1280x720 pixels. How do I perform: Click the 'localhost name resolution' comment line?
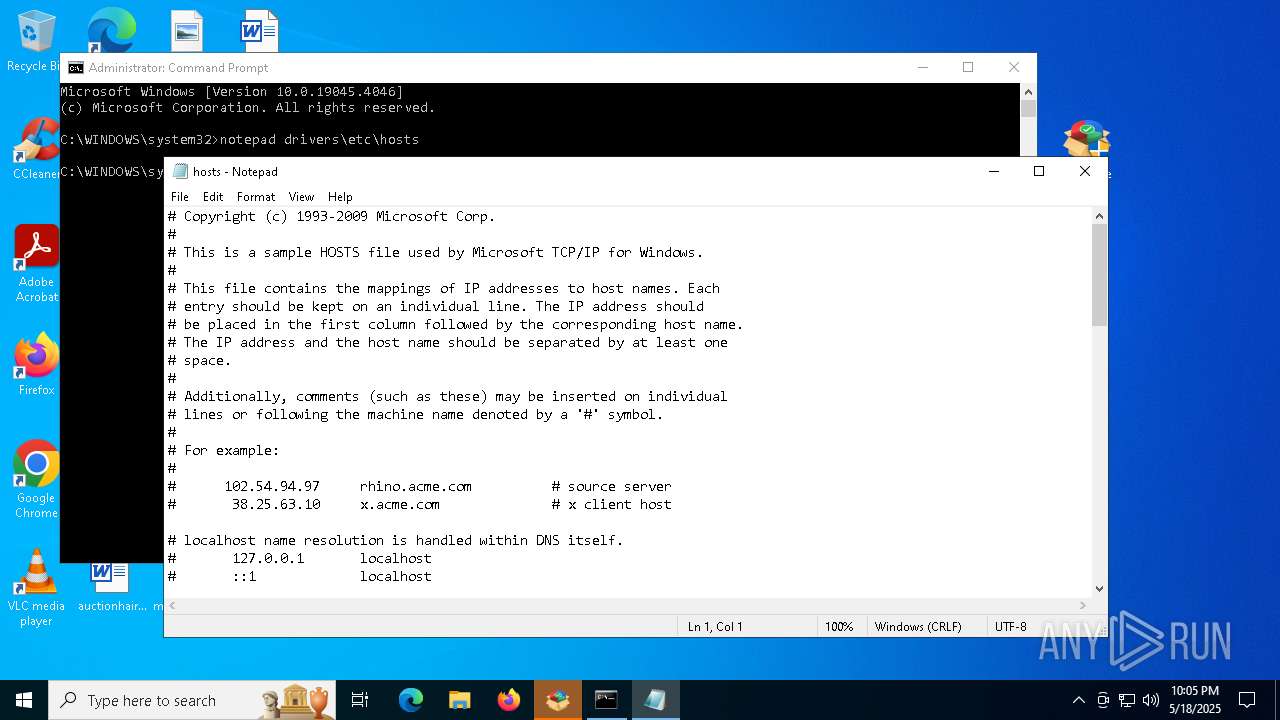[395, 540]
